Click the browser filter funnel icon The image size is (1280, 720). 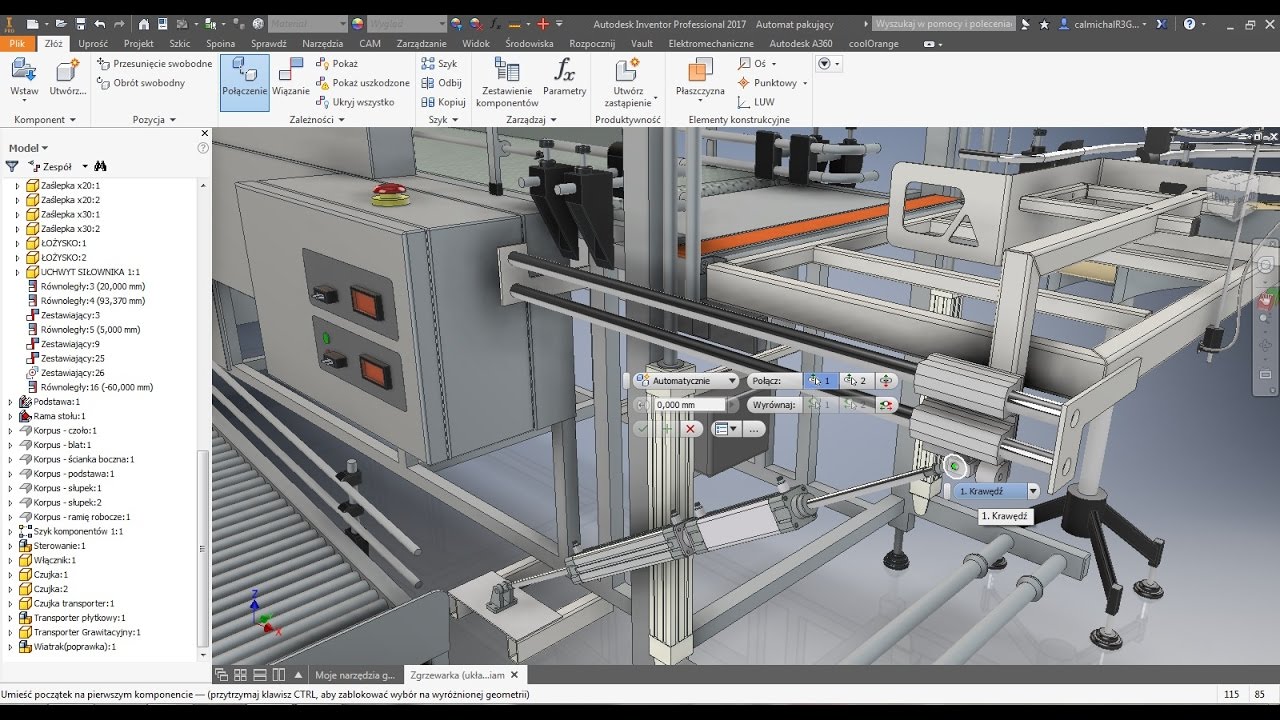point(12,166)
